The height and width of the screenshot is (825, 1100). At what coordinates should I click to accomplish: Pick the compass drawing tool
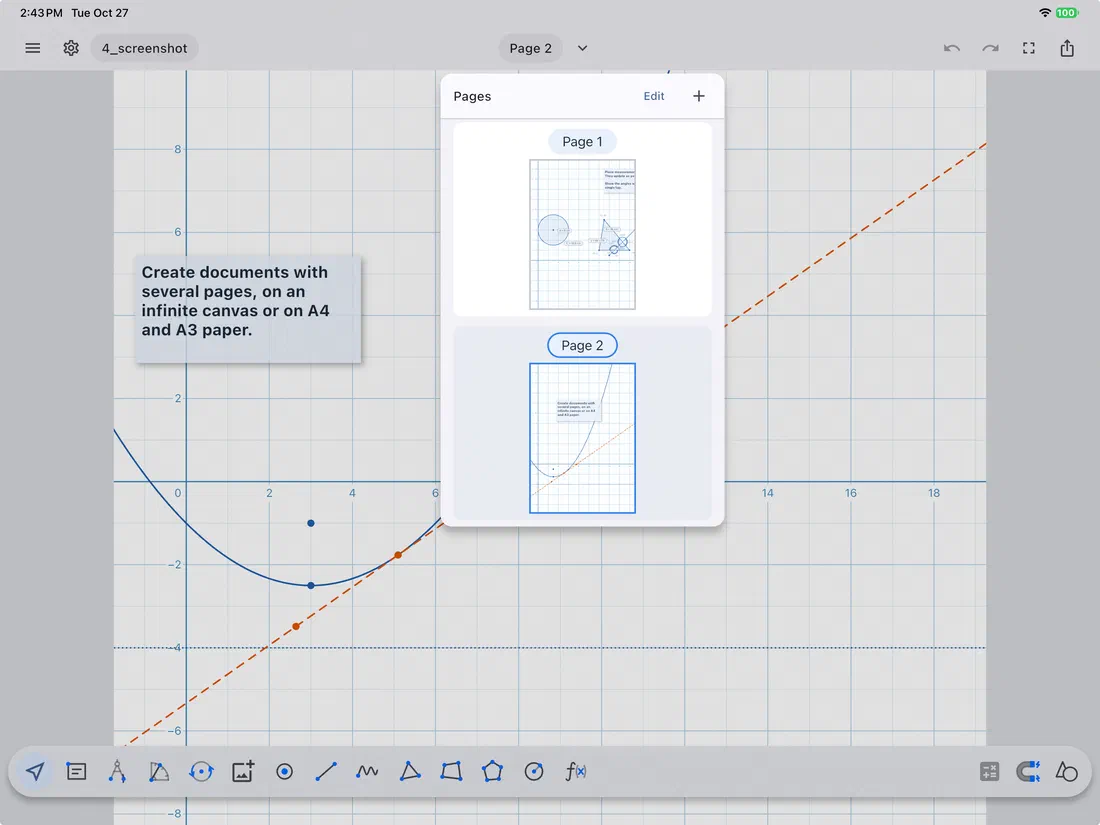(117, 772)
